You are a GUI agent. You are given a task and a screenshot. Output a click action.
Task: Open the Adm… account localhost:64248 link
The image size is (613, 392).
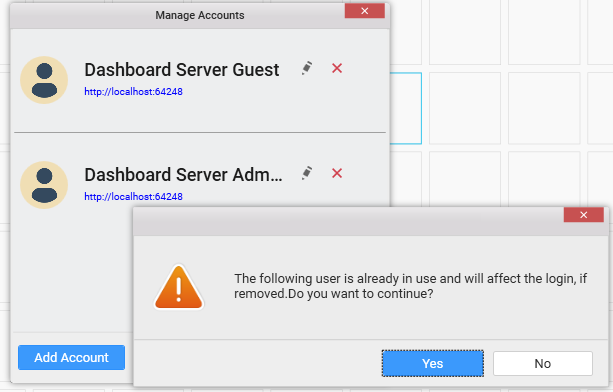133,197
